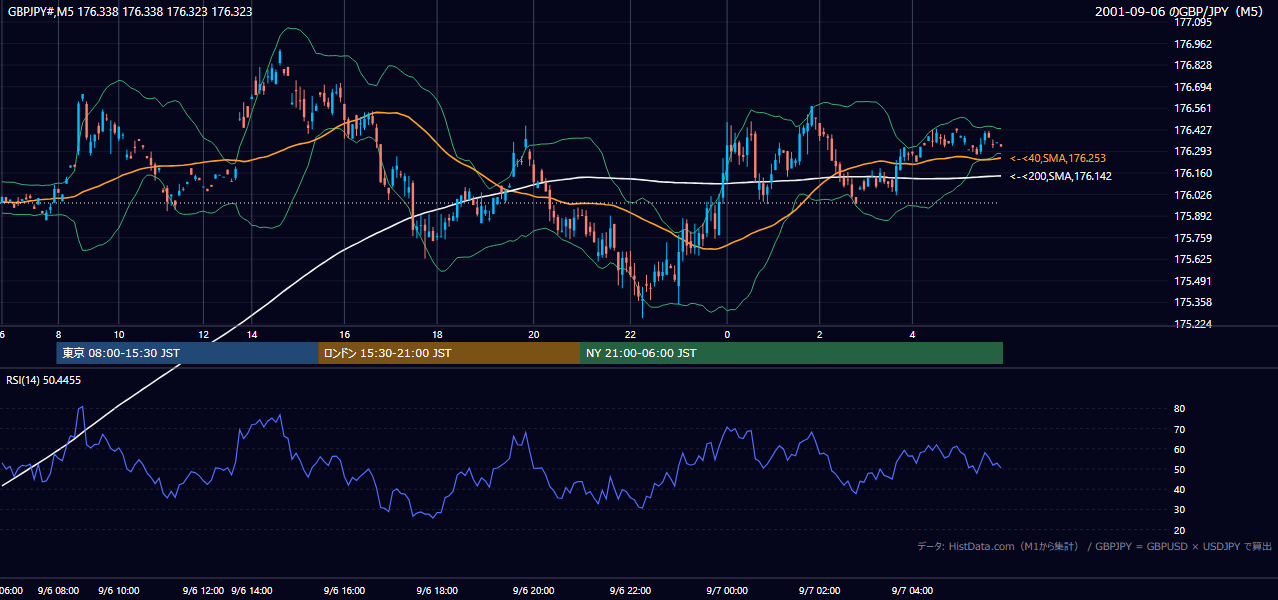Click price axis value 175.892

[1192, 216]
